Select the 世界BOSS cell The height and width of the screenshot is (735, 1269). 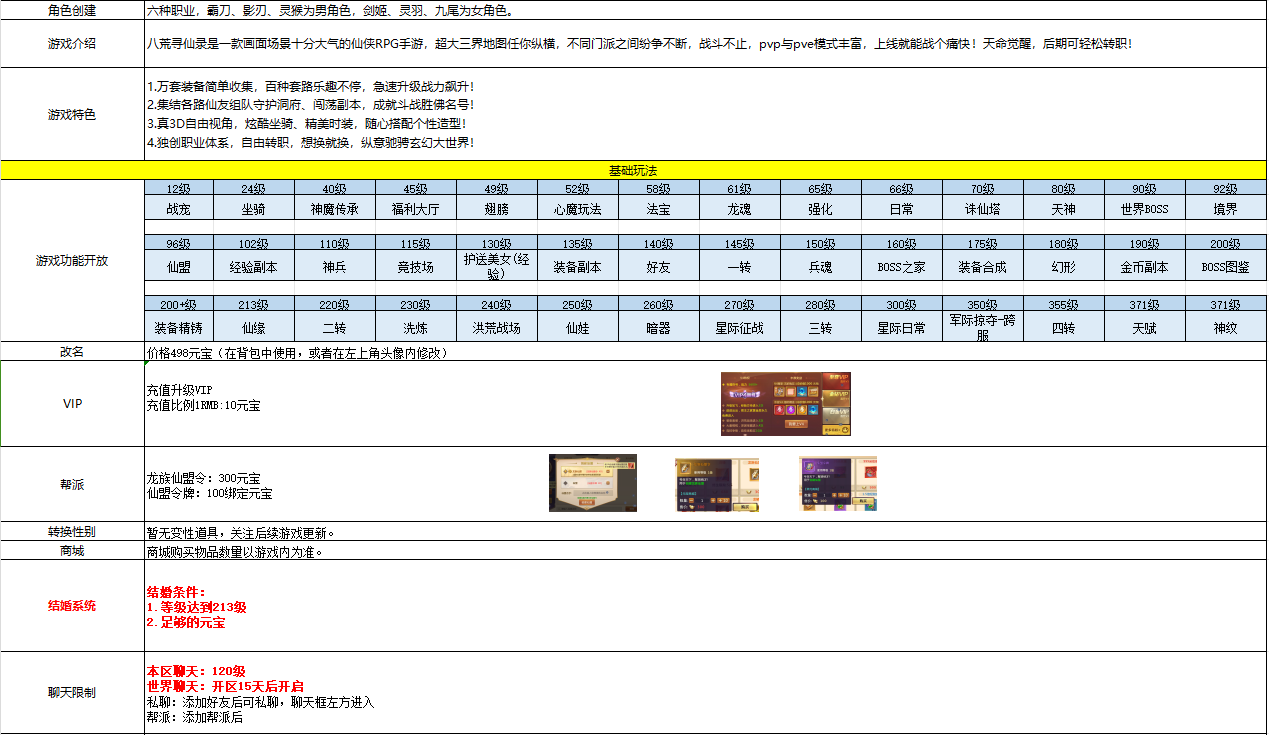click(x=1144, y=210)
